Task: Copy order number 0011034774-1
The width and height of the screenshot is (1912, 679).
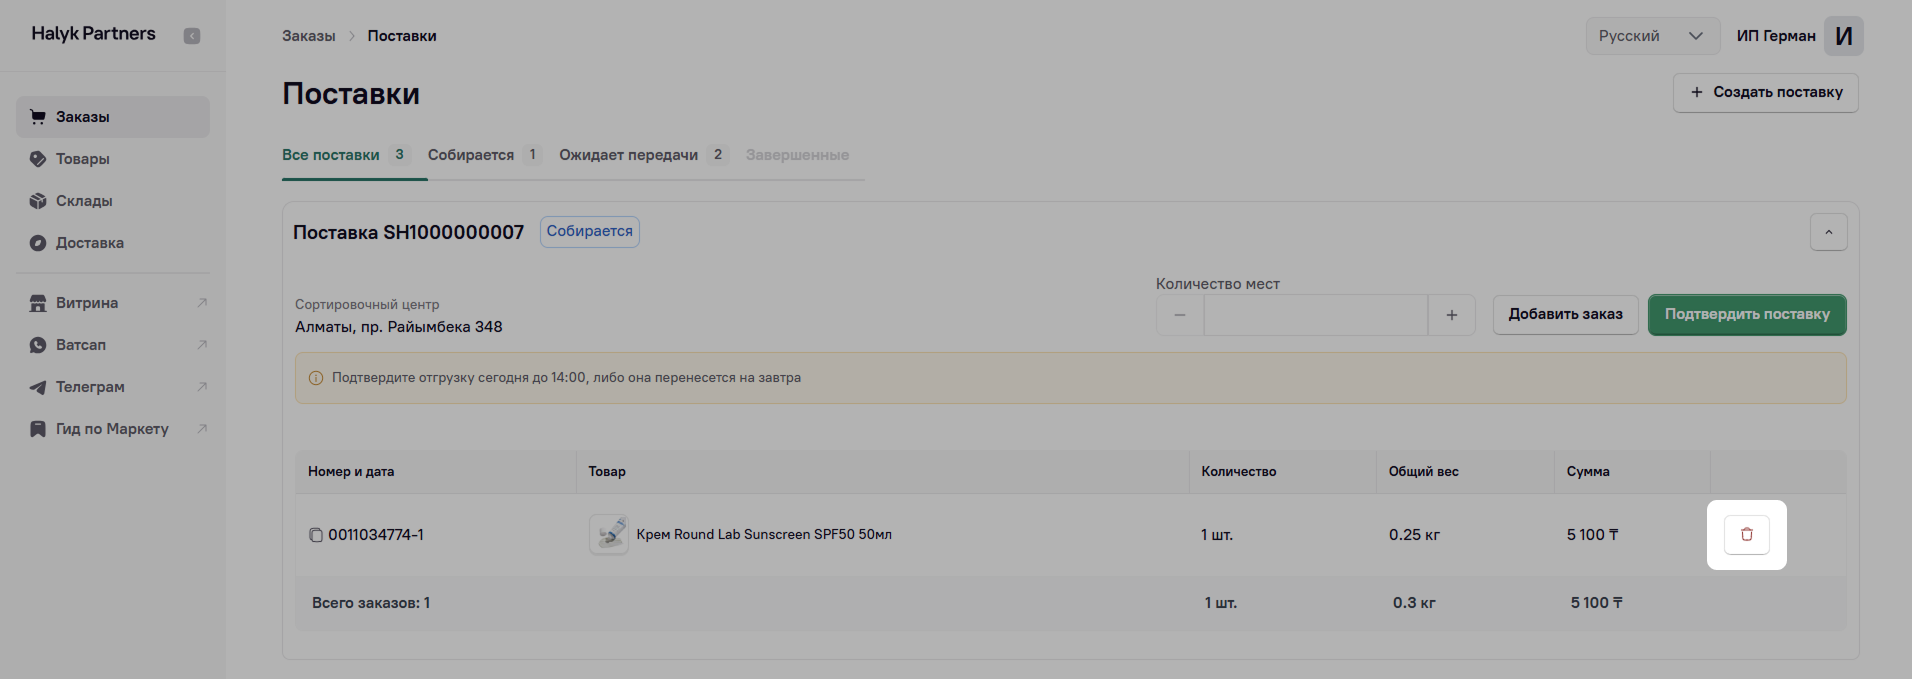Action: pos(316,535)
